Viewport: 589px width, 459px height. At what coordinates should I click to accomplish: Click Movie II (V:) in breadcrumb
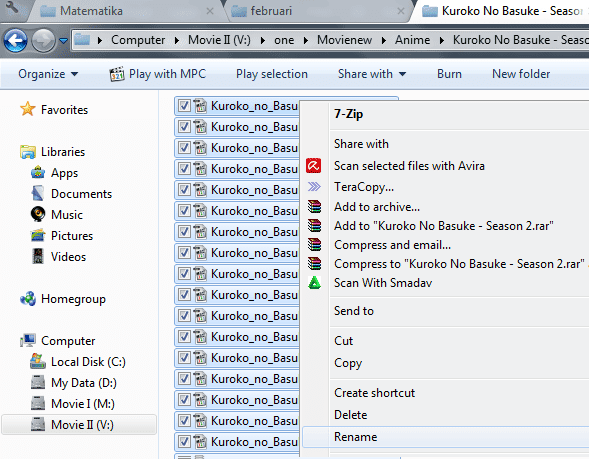pyautogui.click(x=219, y=40)
